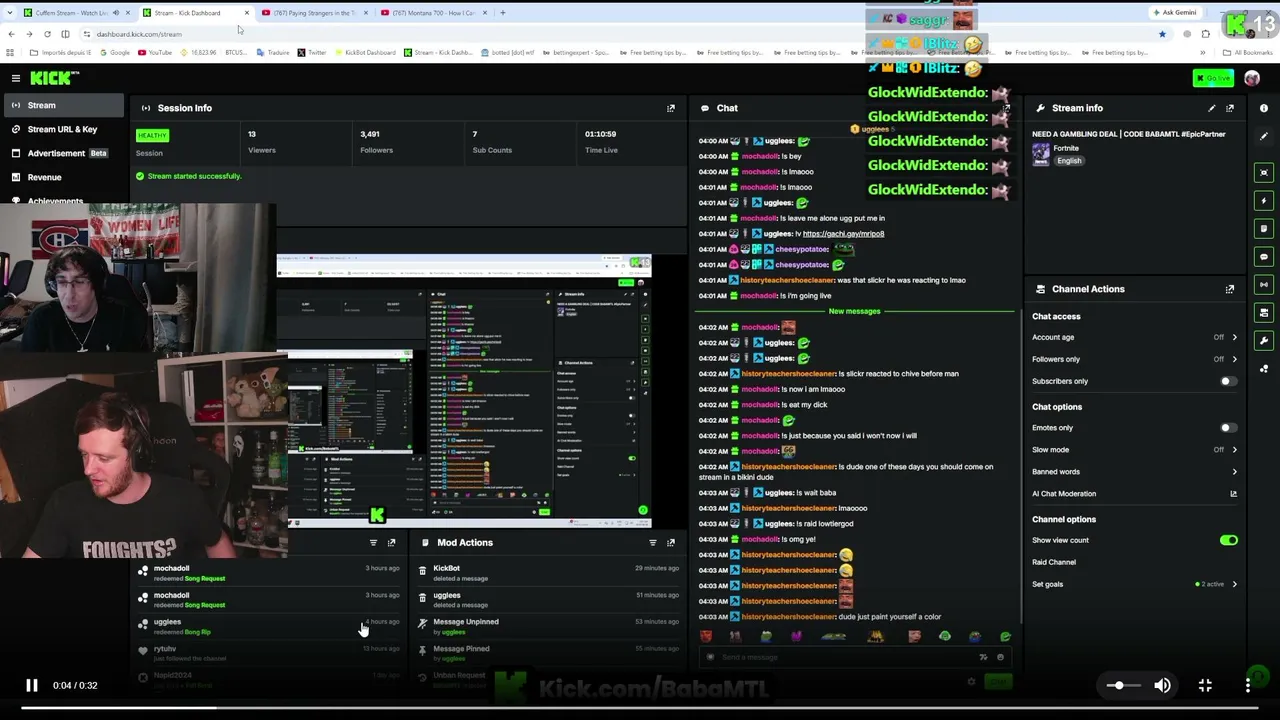The image size is (1280, 720).
Task: Pop out the activity feed panel
Action: click(x=391, y=543)
